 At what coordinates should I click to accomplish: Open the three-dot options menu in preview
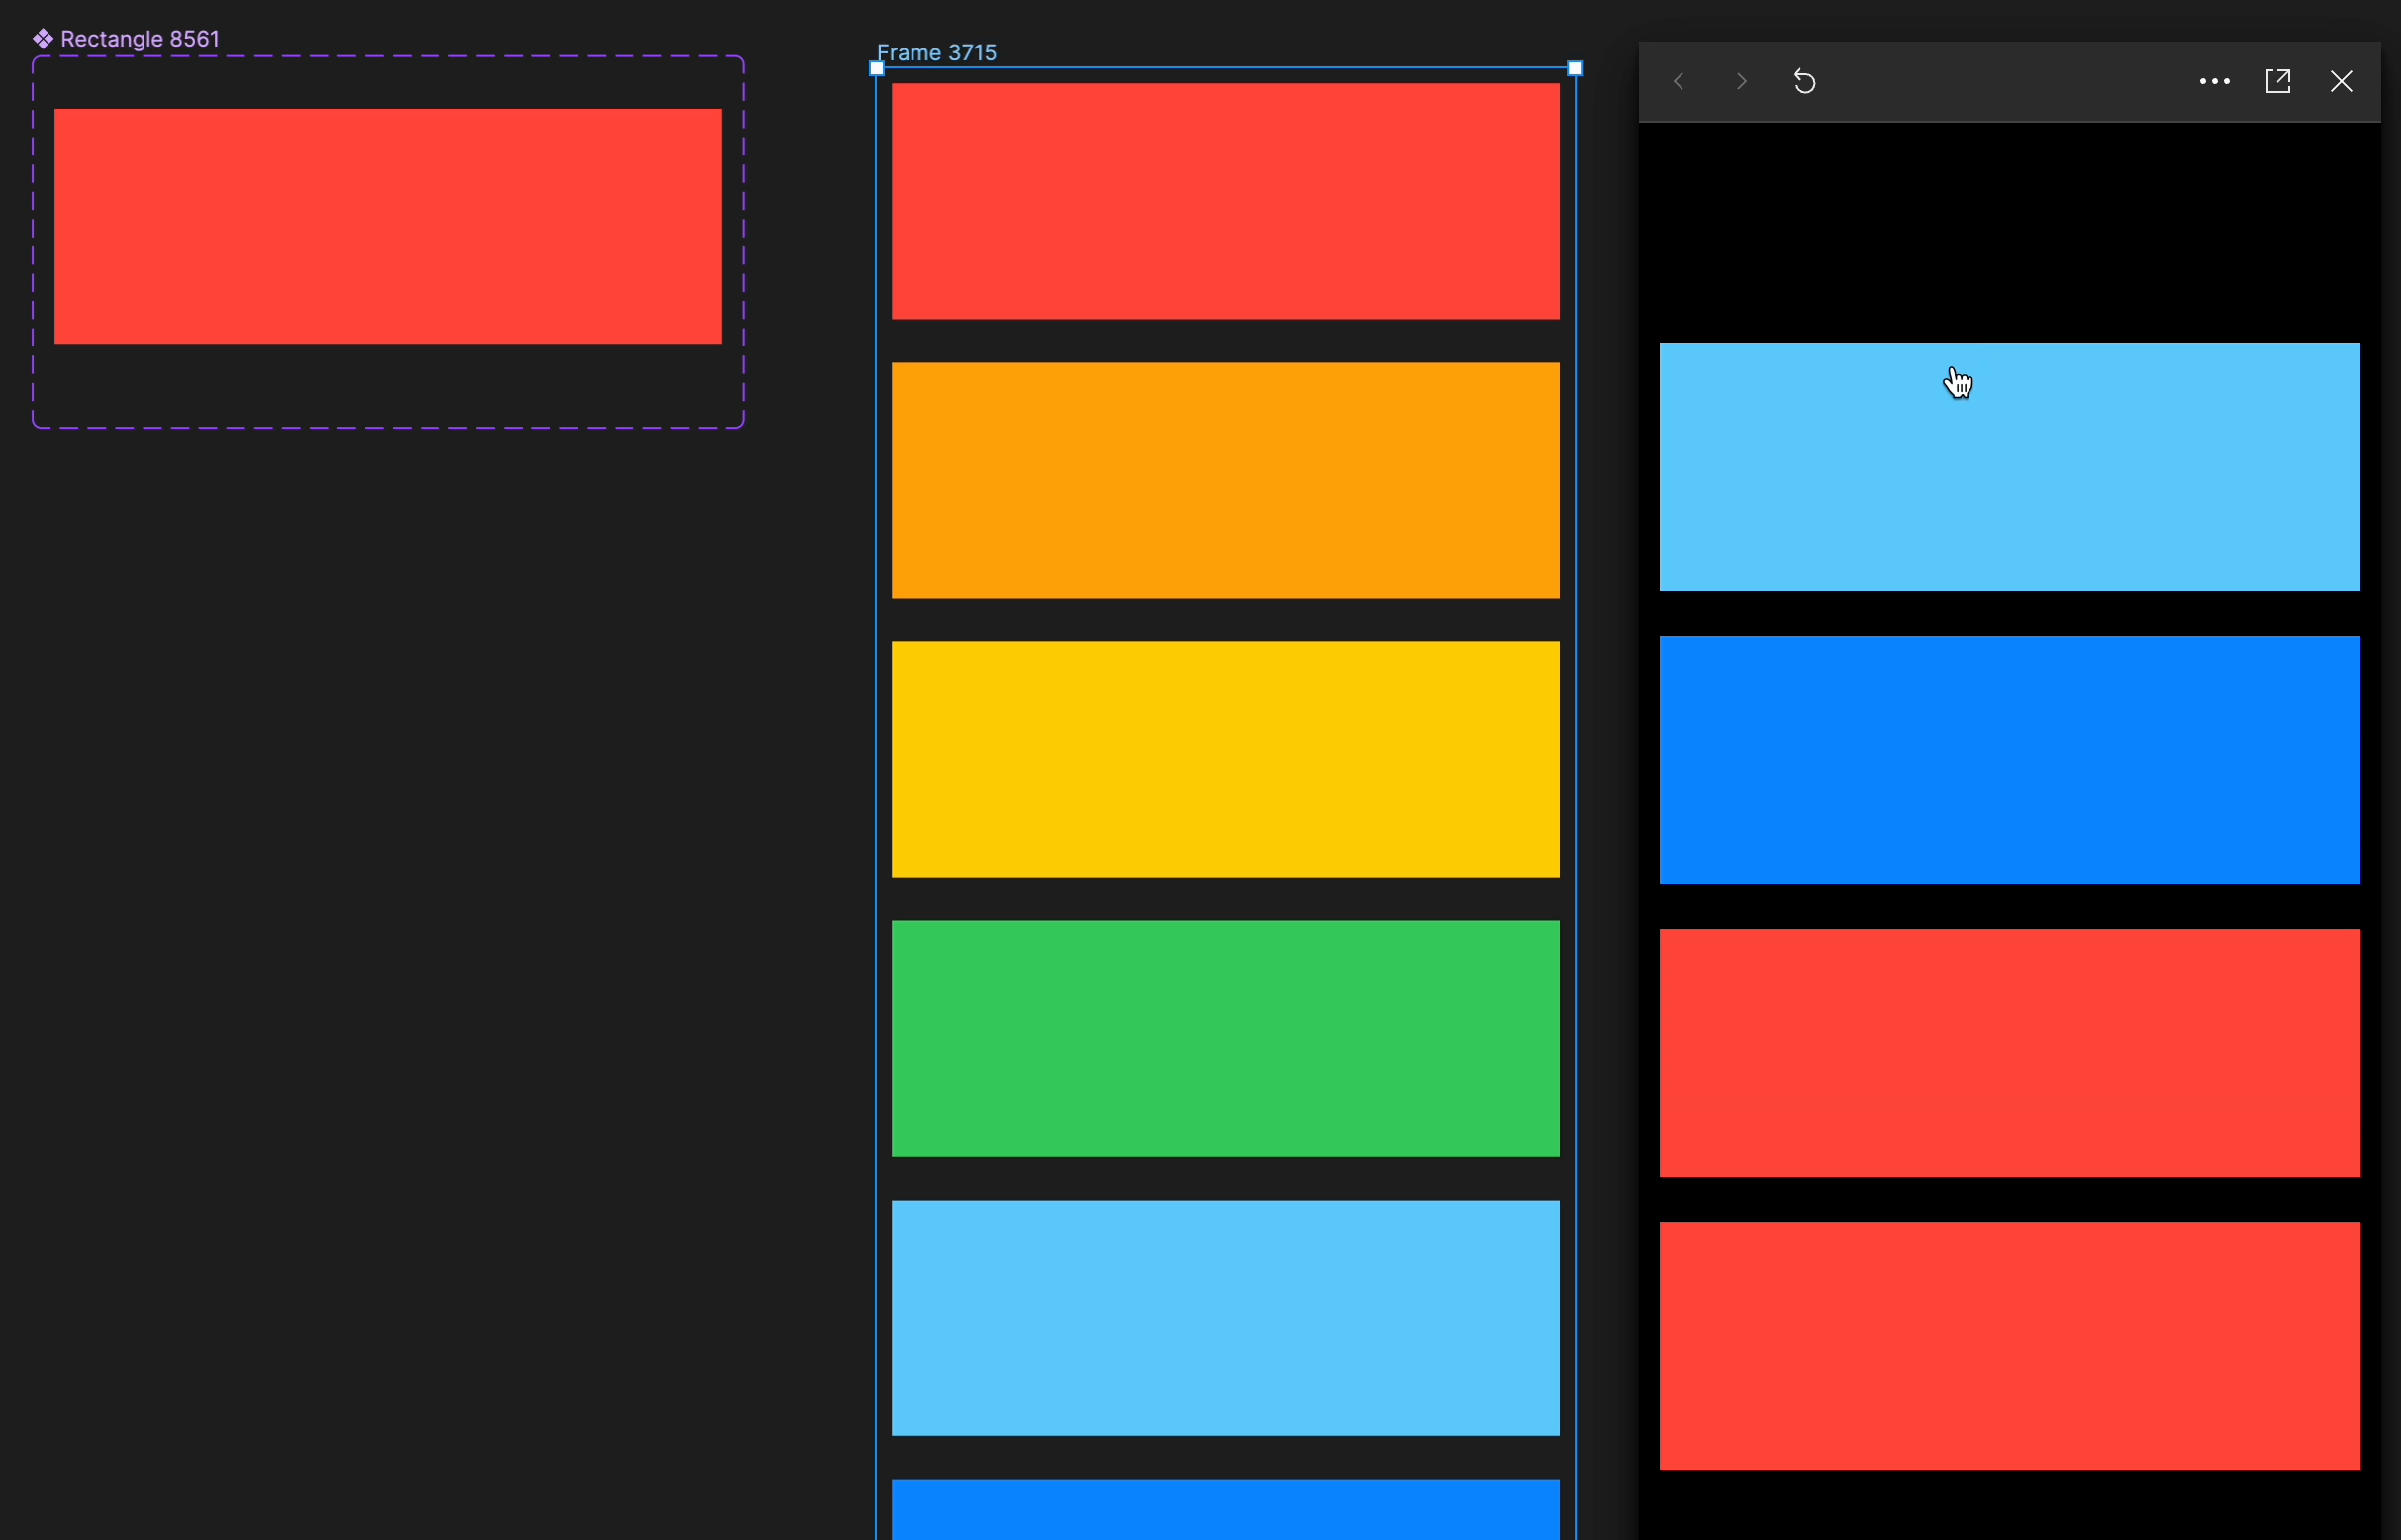[2215, 82]
